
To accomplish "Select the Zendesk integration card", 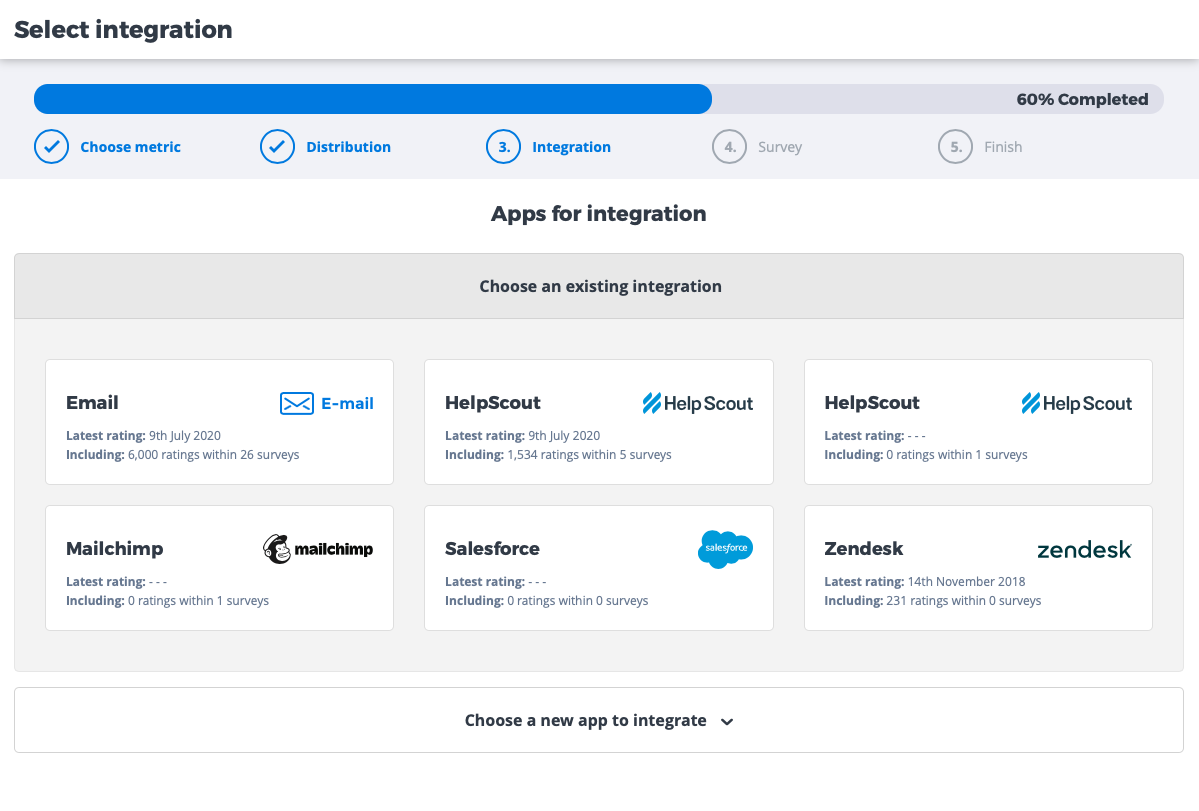I will pyautogui.click(x=978, y=568).
